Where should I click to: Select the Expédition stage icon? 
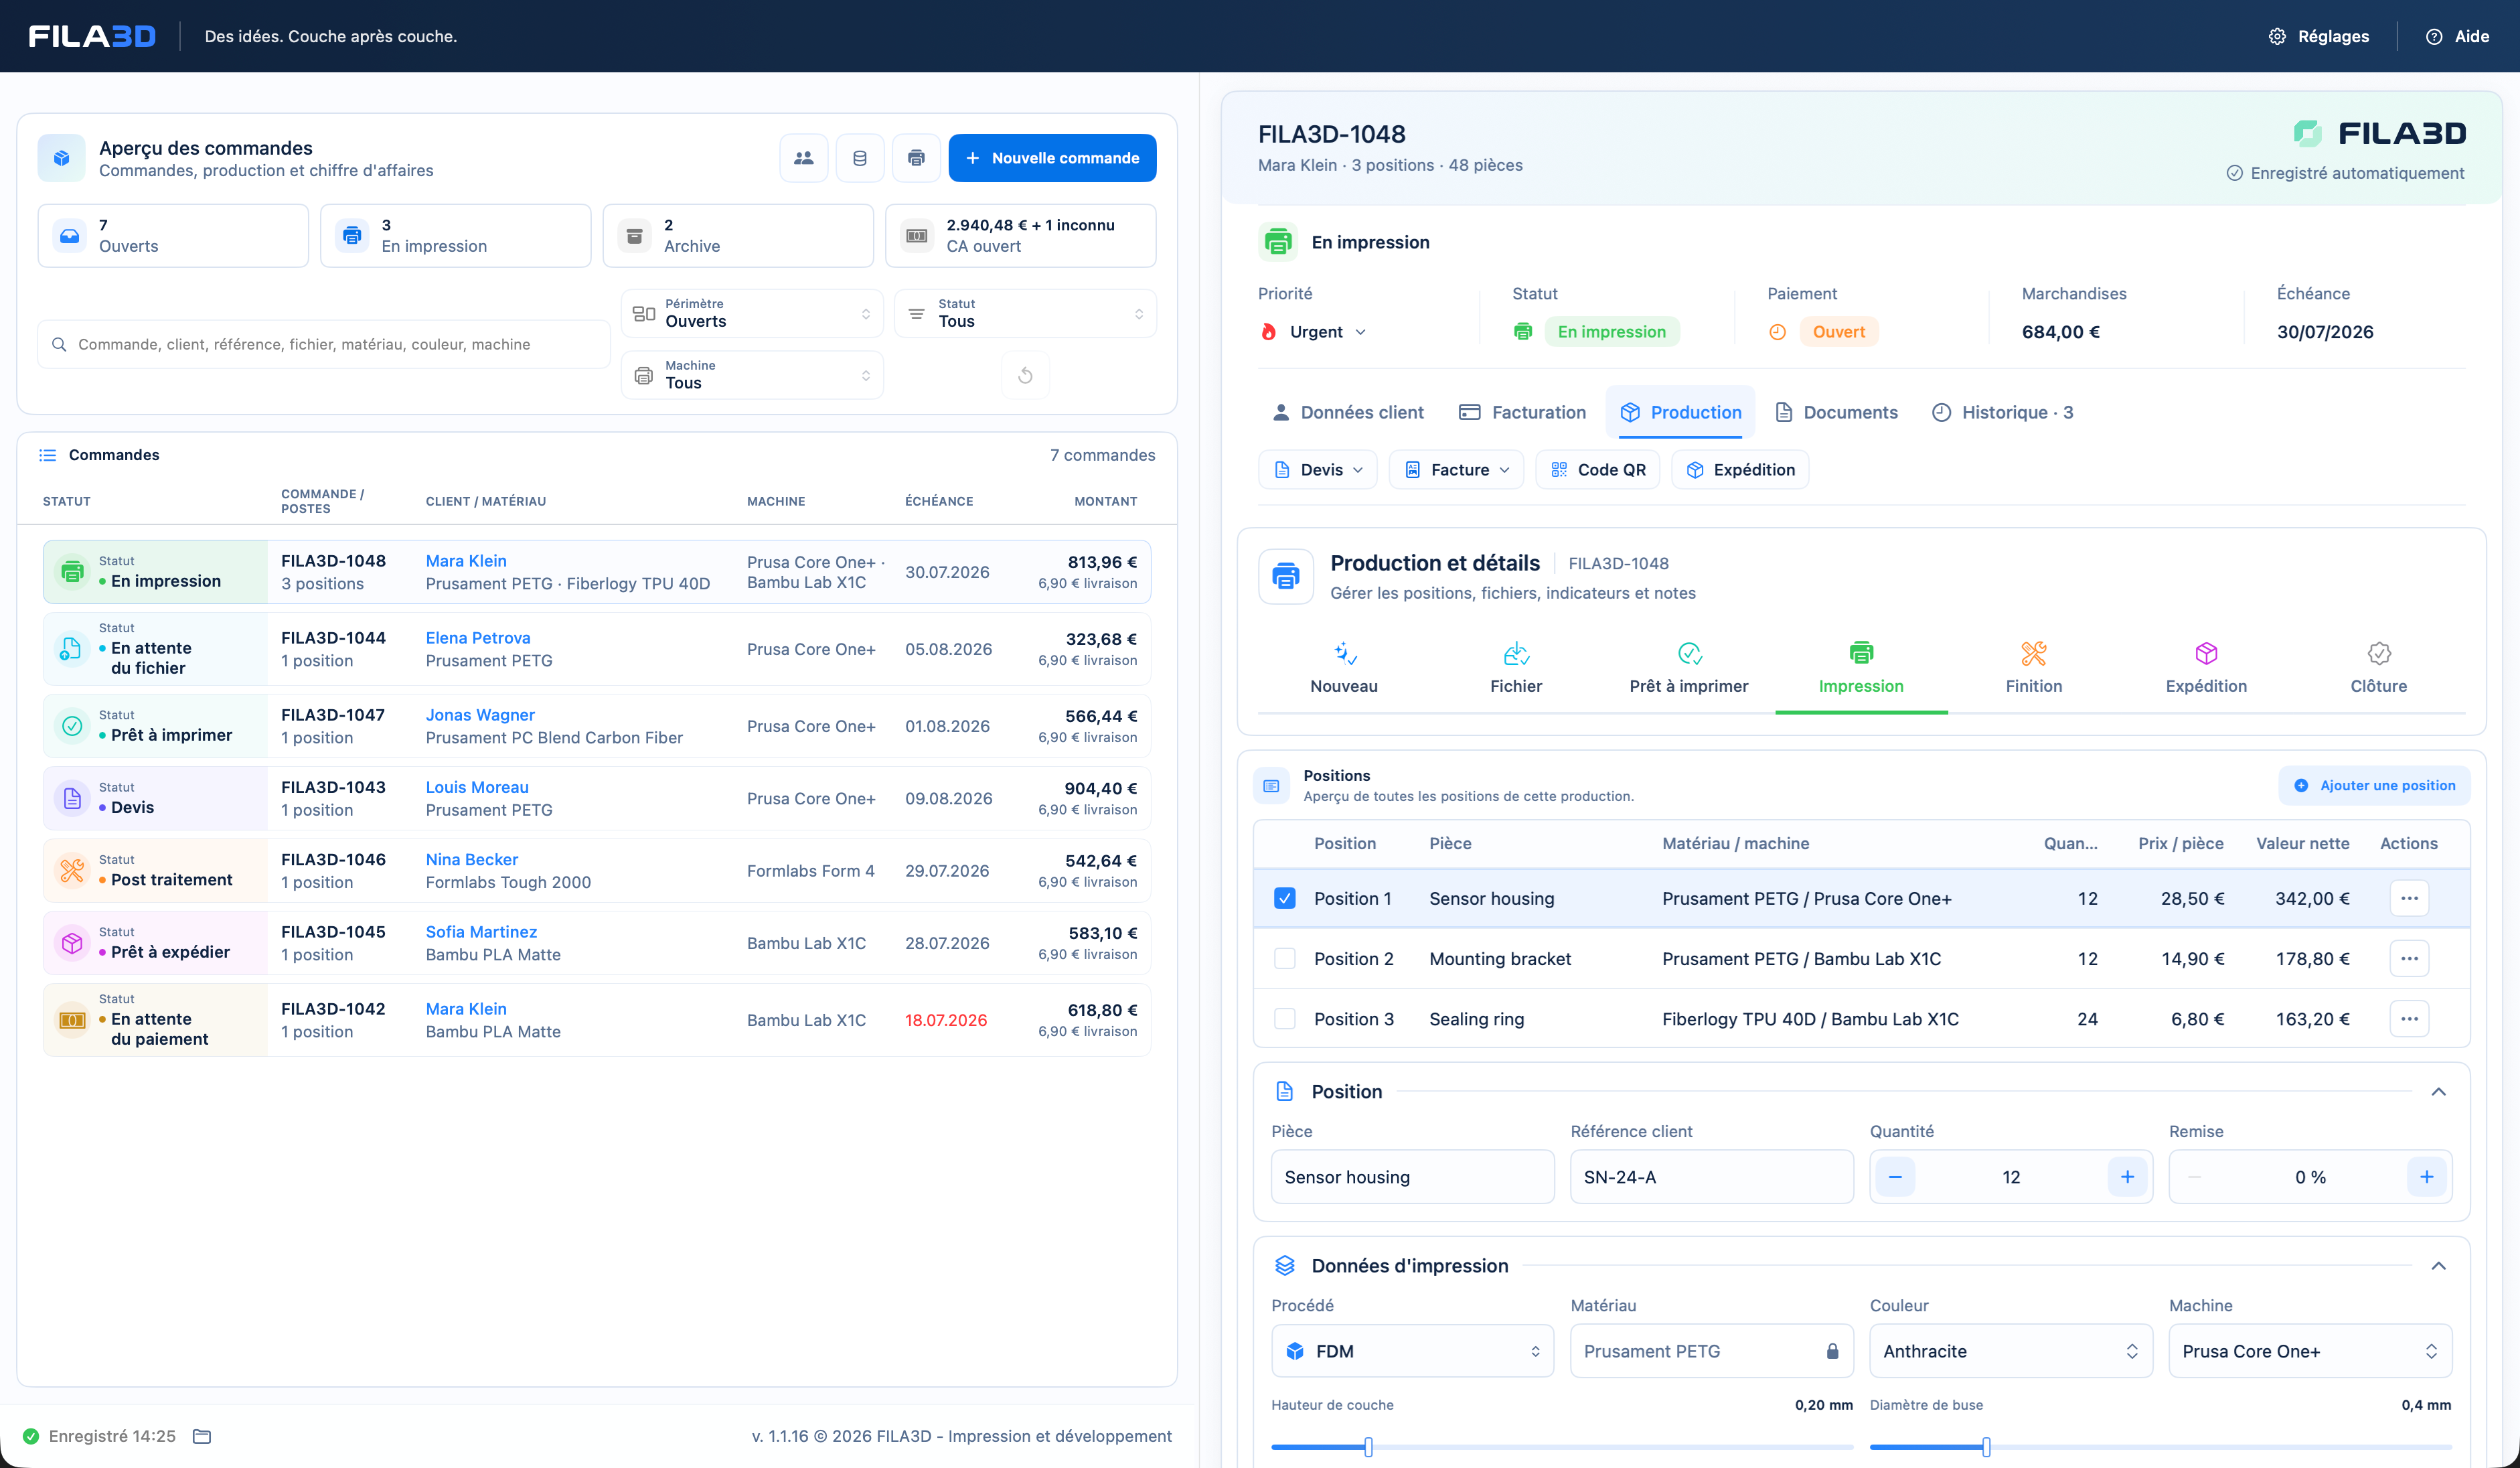(2206, 654)
